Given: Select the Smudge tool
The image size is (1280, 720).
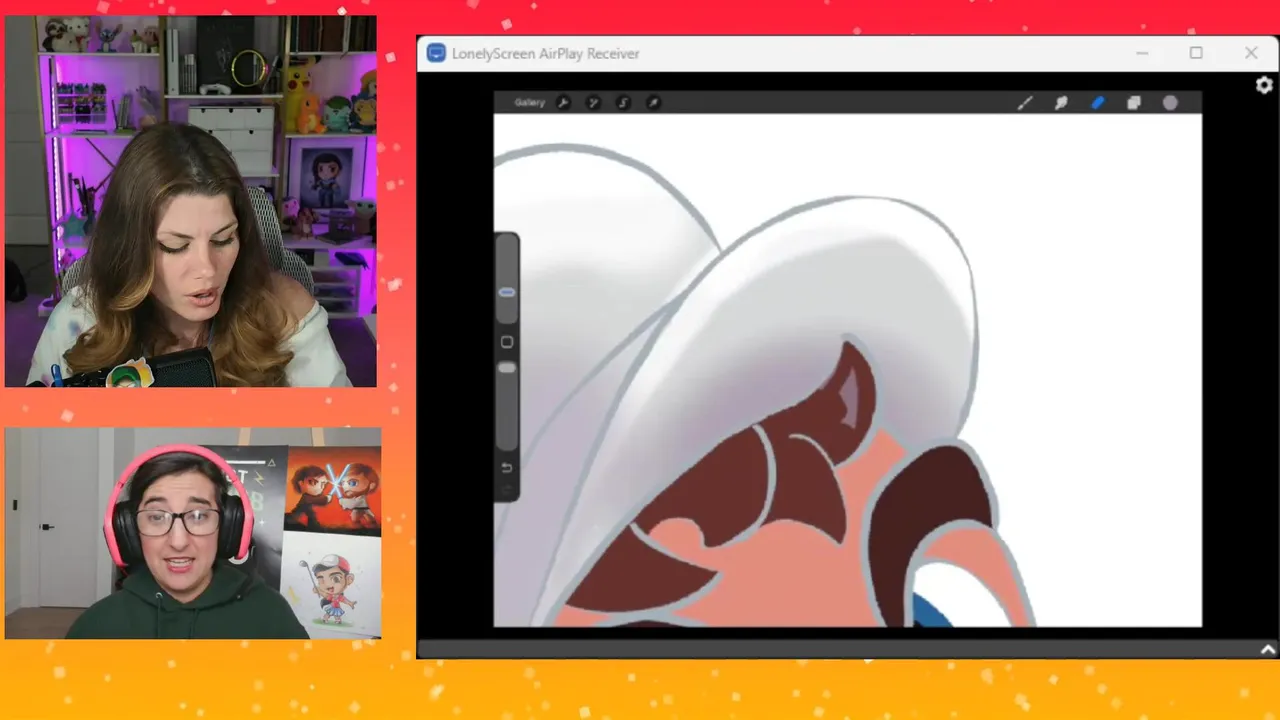Looking at the screenshot, I should 1061,102.
